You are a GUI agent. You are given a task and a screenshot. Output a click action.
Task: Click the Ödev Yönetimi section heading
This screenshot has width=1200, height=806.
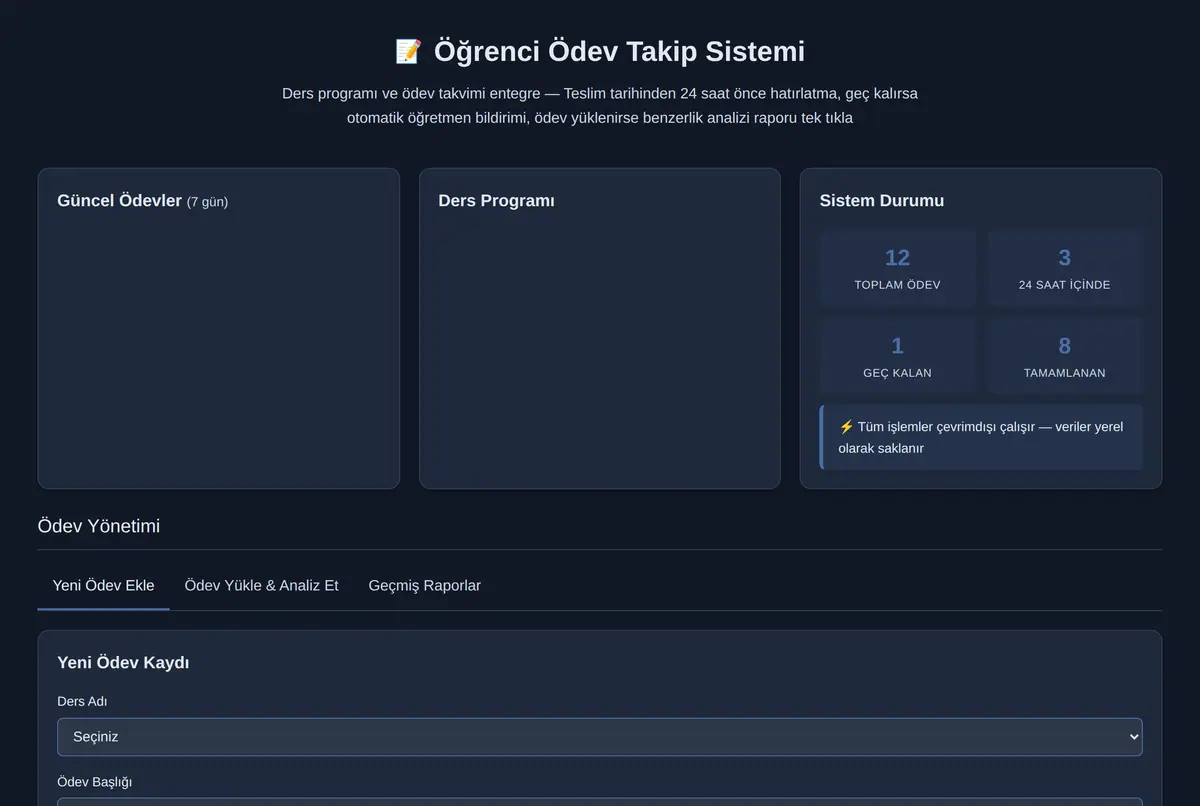pos(98,526)
